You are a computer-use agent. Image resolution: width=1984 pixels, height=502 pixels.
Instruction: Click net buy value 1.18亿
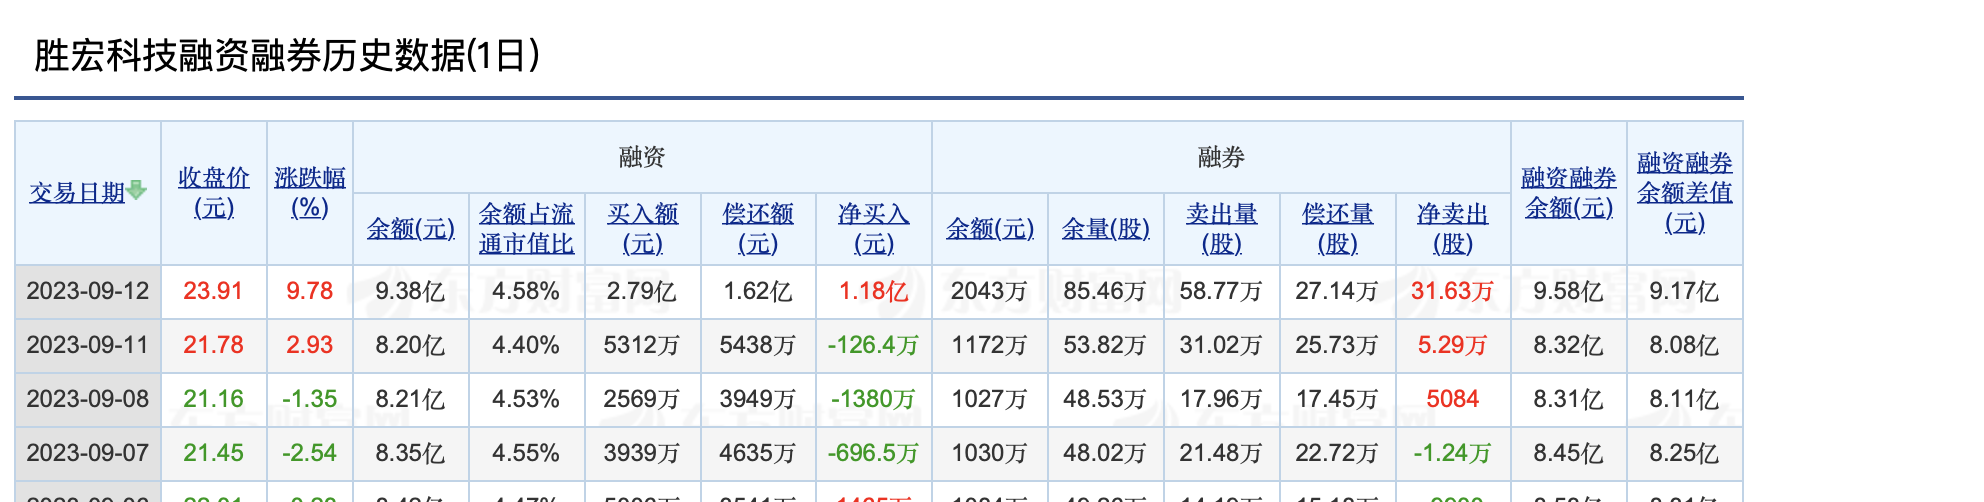coord(874,291)
